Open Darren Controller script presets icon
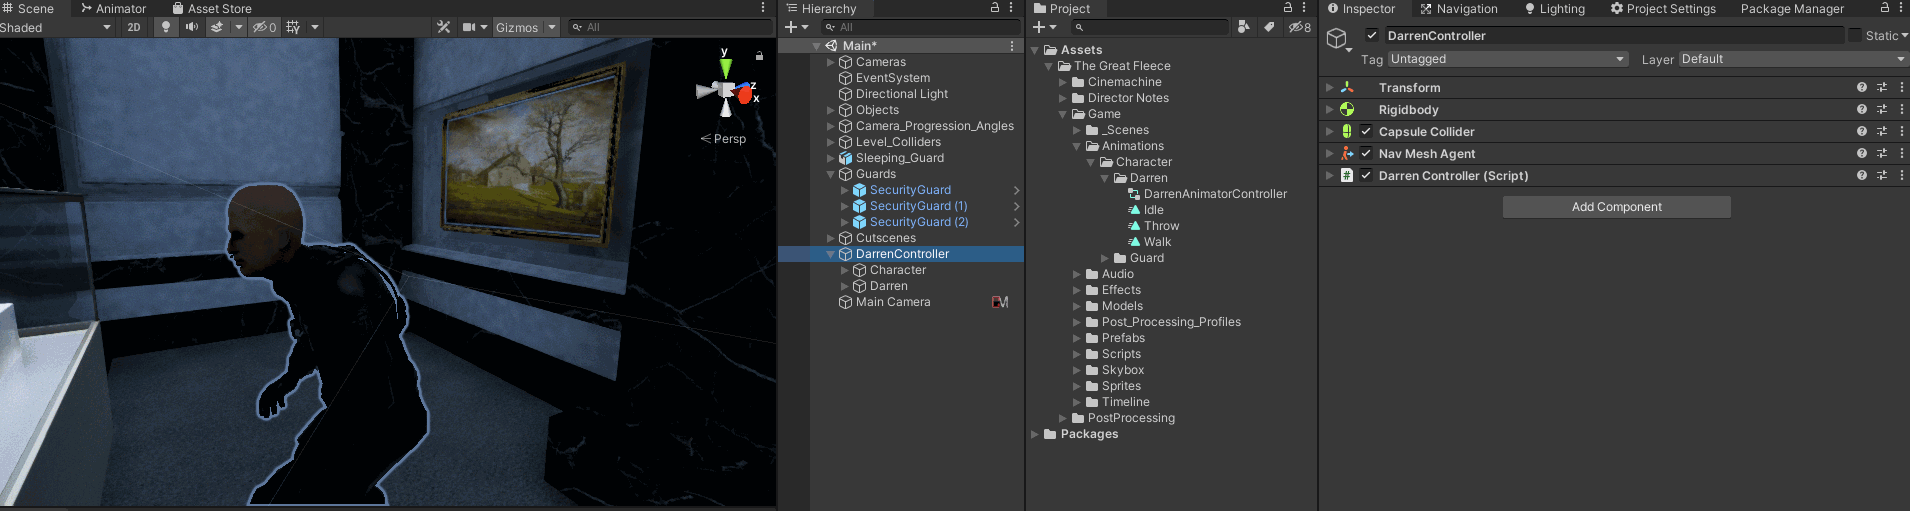This screenshot has height=511, width=1910. (x=1882, y=176)
